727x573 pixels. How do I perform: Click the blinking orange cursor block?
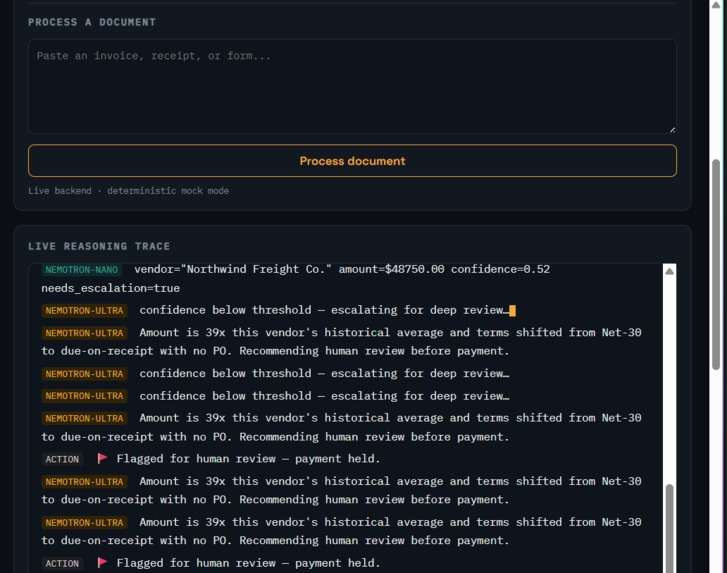[x=512, y=311]
